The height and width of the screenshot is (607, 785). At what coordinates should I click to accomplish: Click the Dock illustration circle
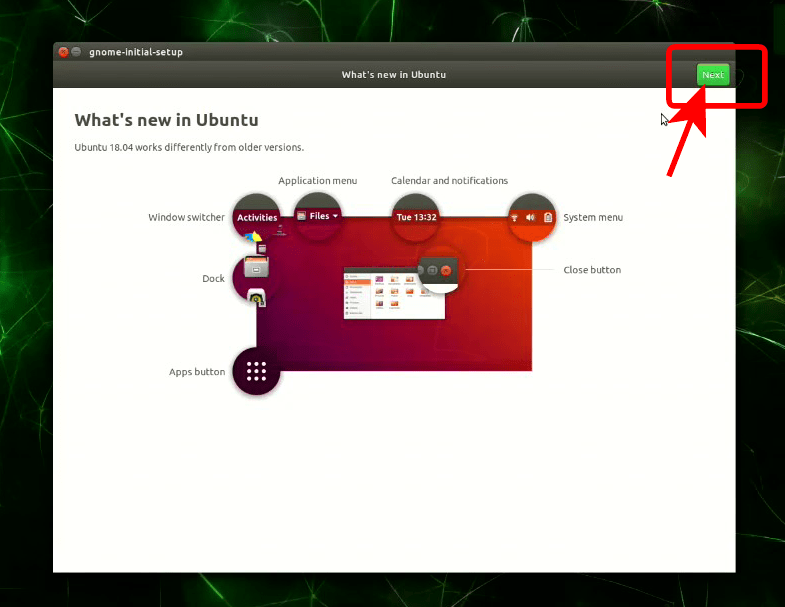256,278
